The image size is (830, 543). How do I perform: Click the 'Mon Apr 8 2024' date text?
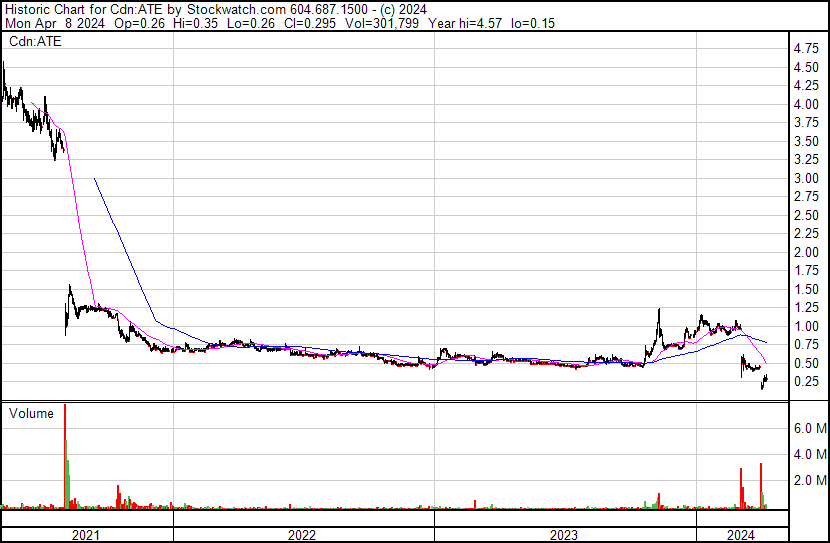click(55, 23)
